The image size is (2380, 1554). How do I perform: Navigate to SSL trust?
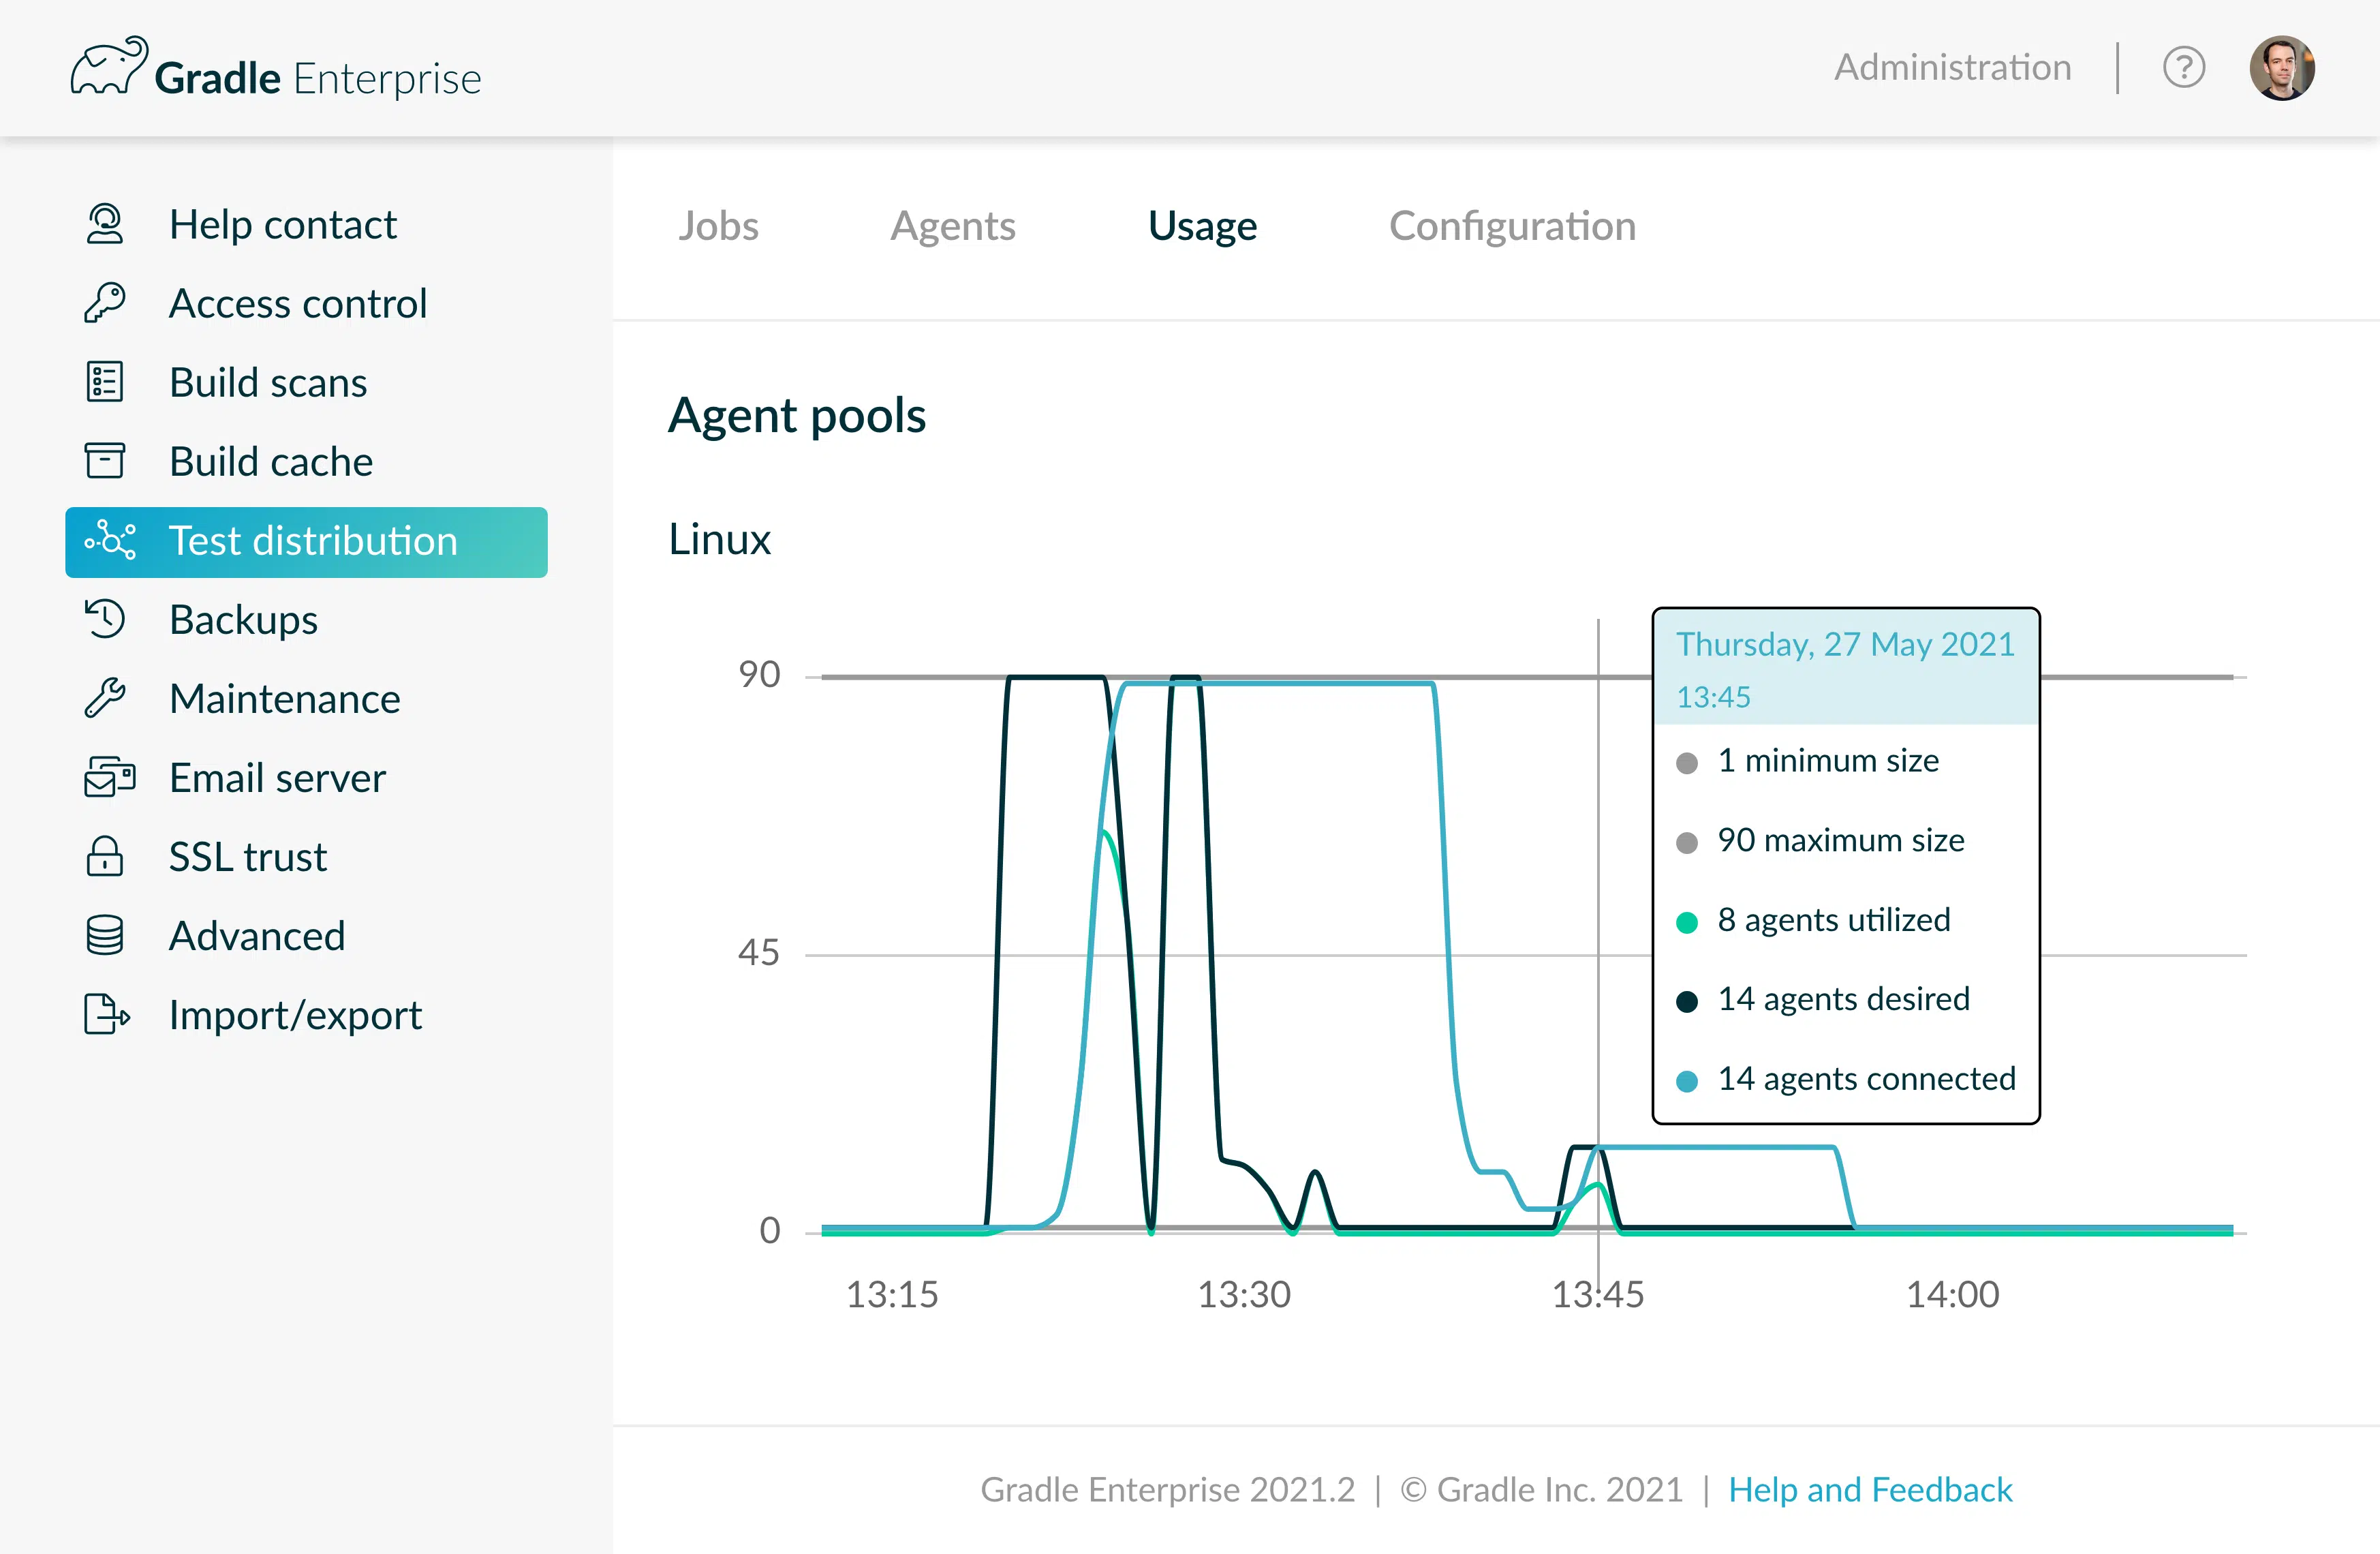tap(306, 856)
